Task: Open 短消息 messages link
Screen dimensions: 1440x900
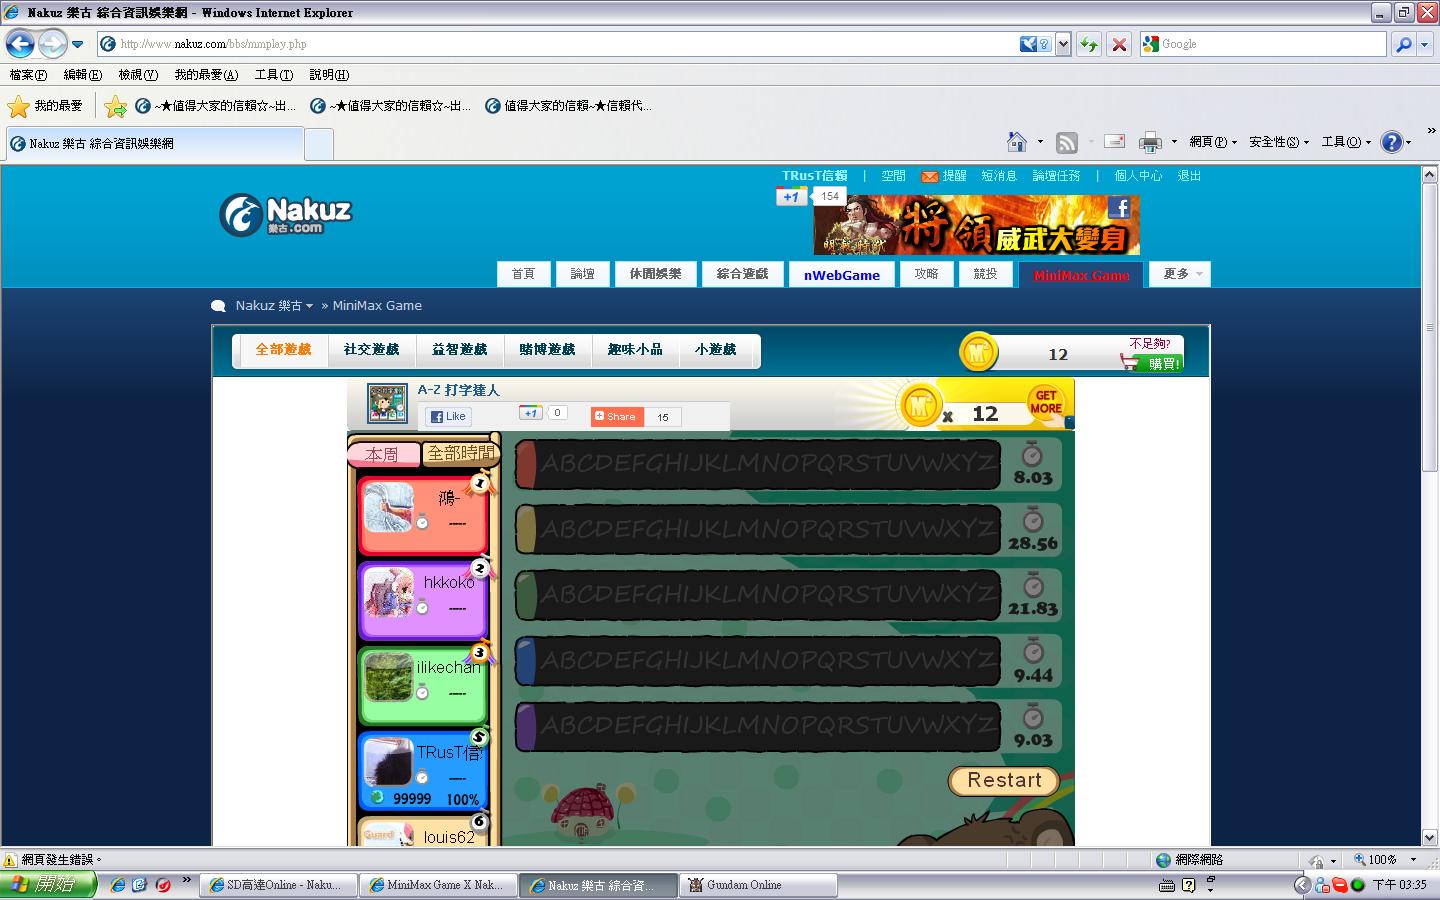Action: (x=998, y=176)
